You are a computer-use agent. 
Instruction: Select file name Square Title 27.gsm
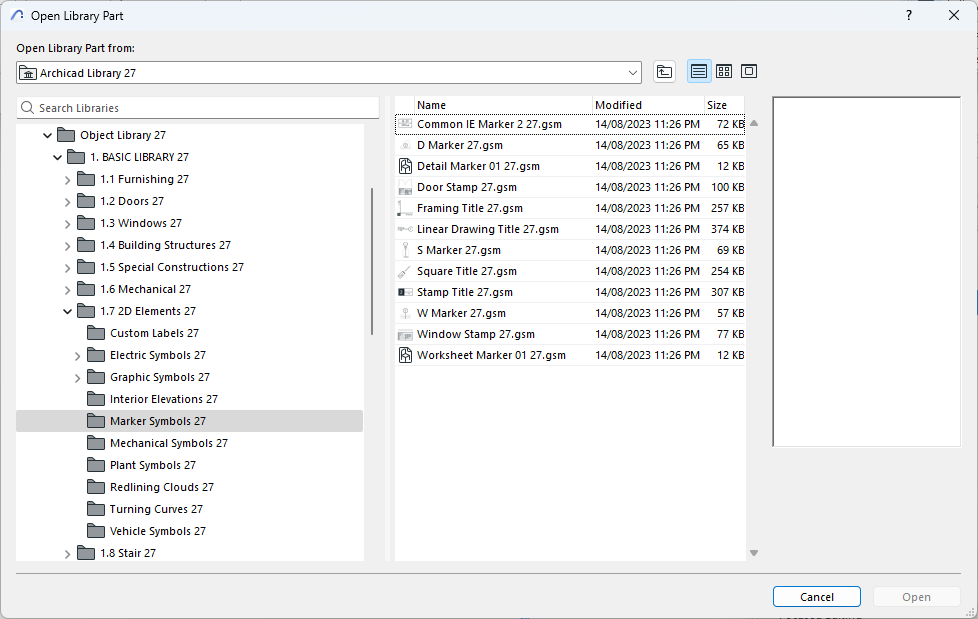tap(467, 271)
